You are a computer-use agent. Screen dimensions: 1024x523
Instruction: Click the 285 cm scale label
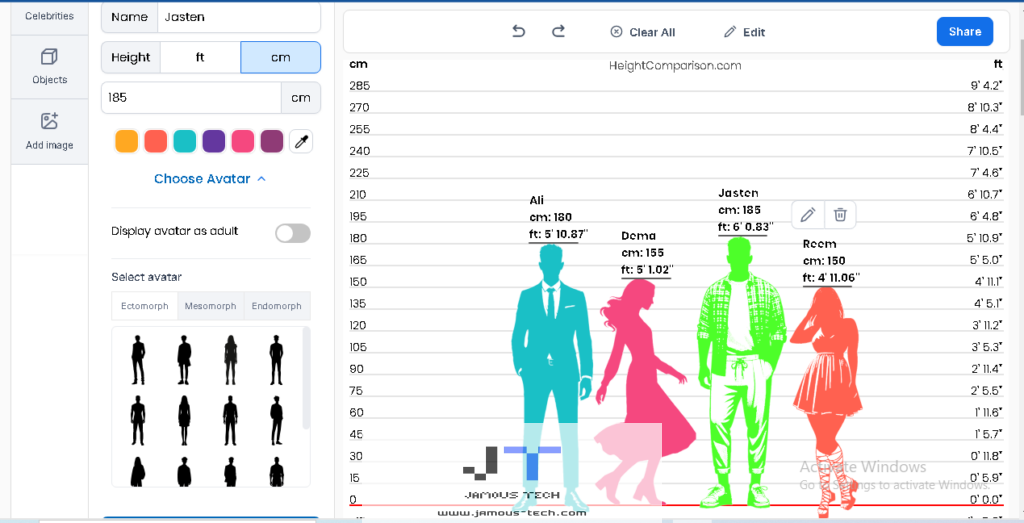click(x=359, y=86)
